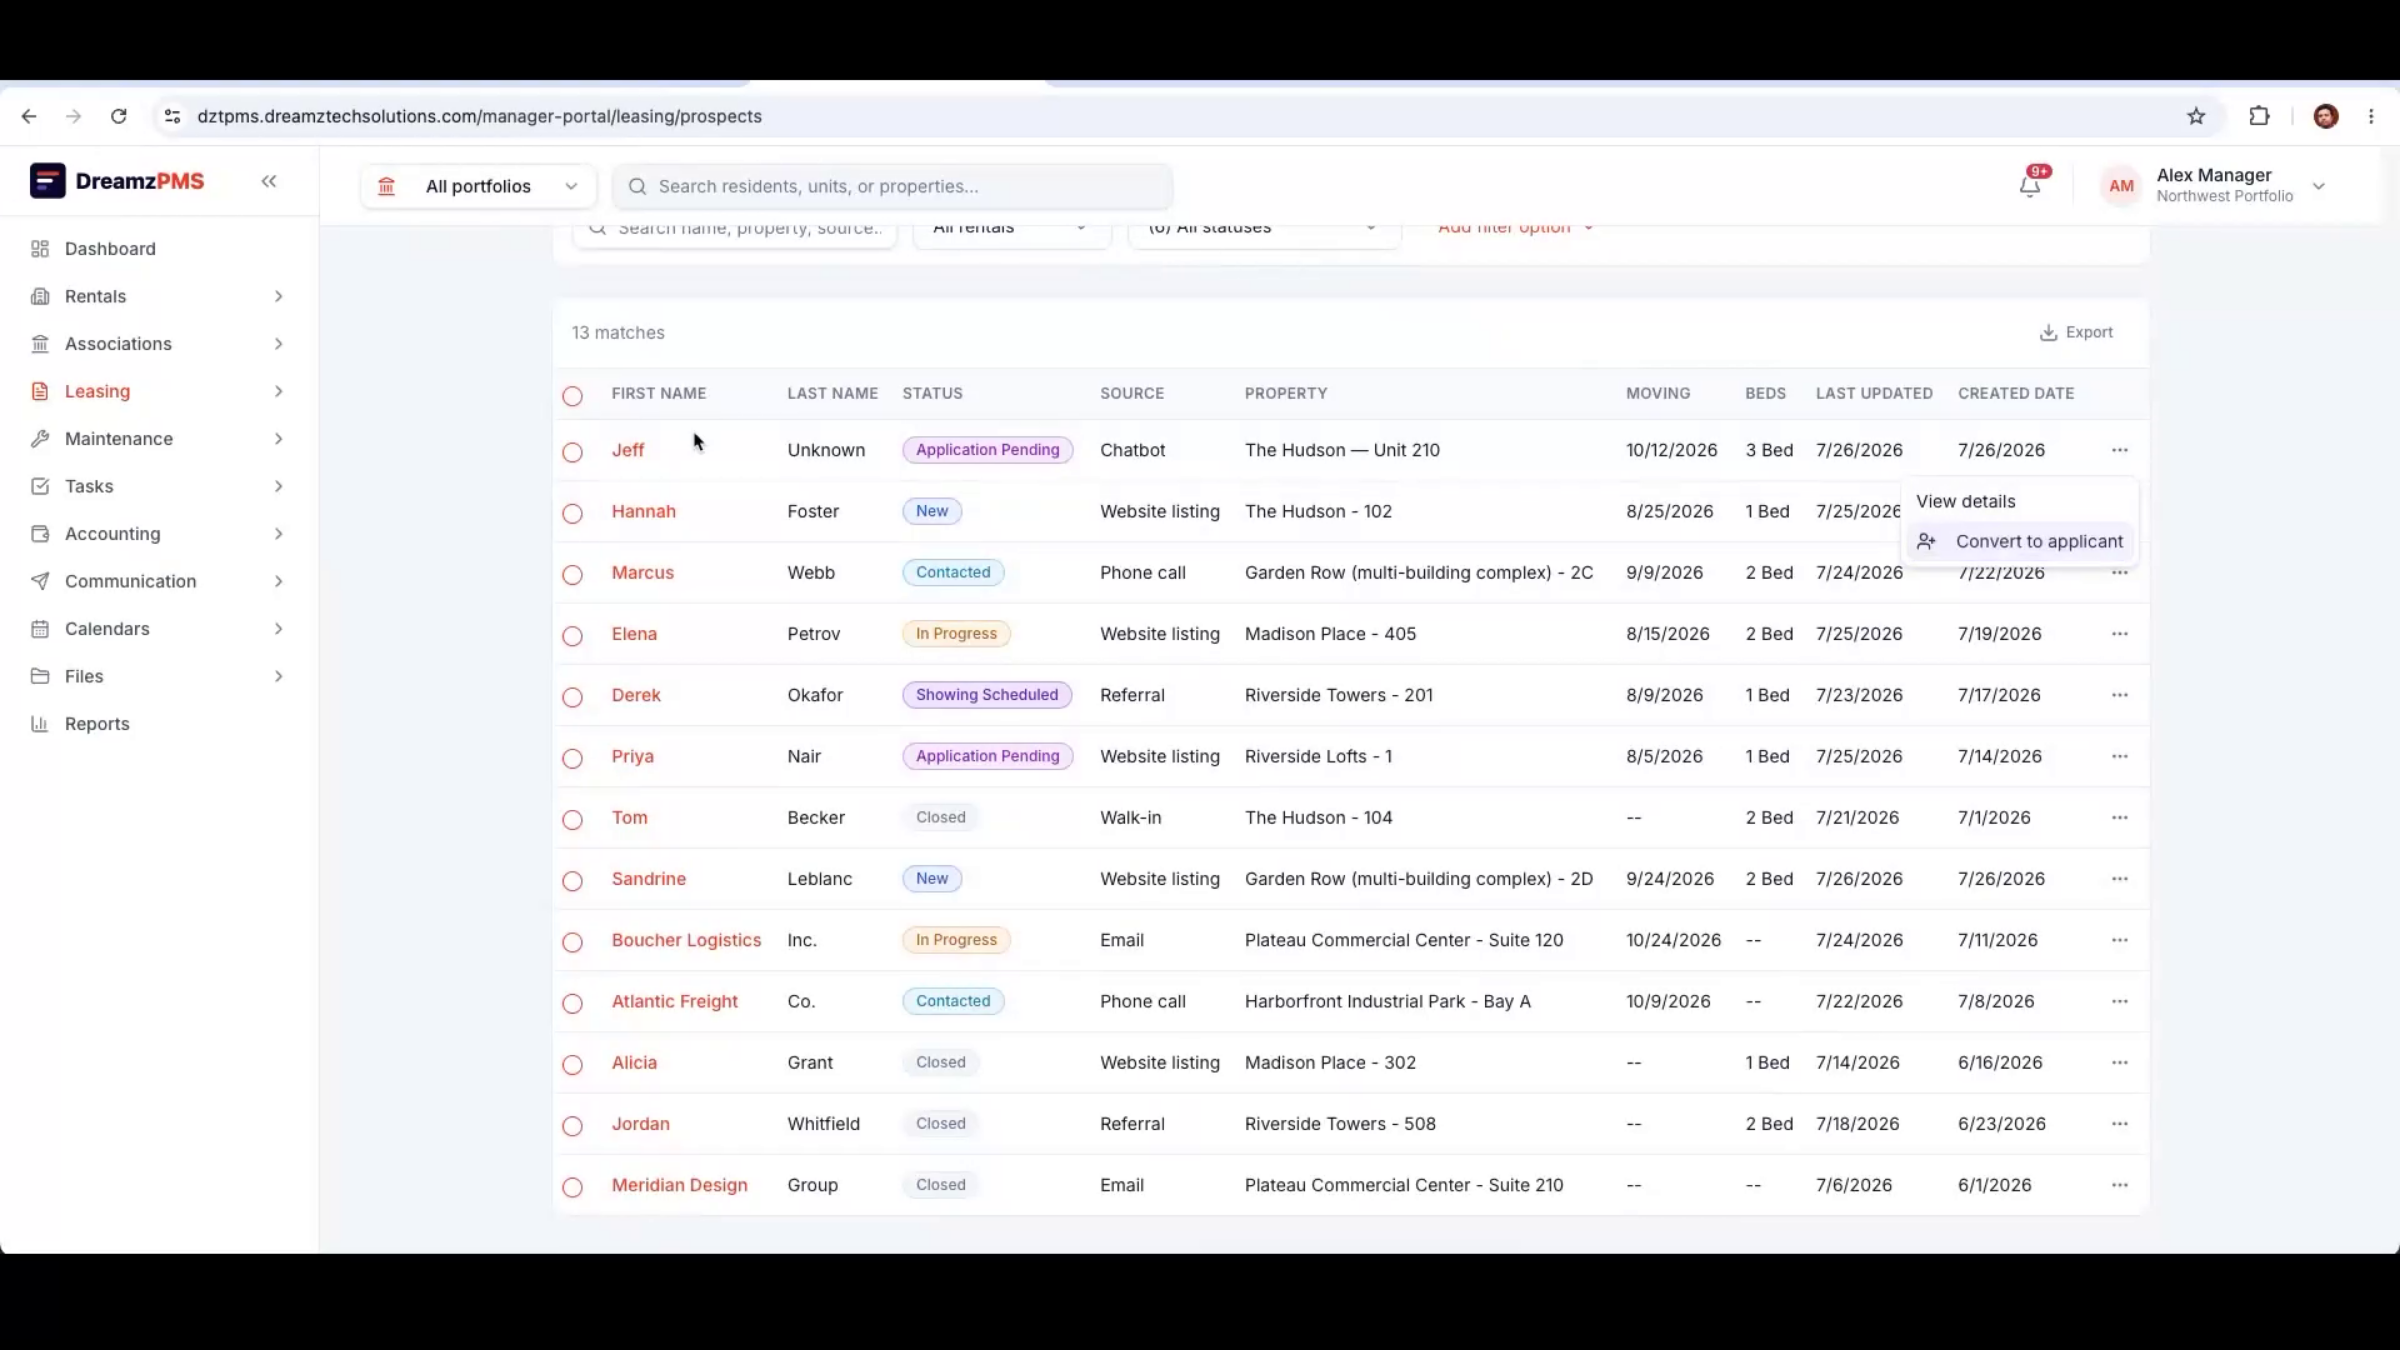The image size is (2400, 1350).
Task: Select the Jeff Unknown row checkbox
Action: tap(572, 452)
